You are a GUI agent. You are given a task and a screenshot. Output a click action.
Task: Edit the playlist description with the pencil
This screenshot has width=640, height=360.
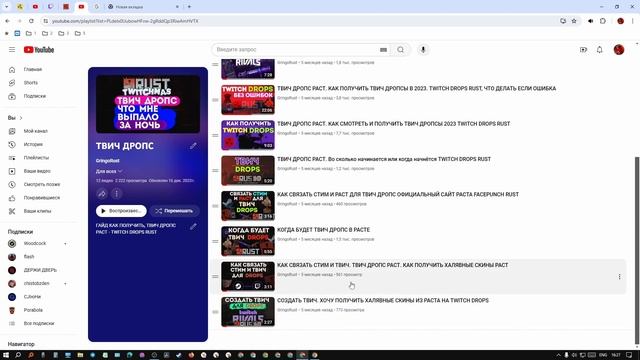[x=193, y=226]
